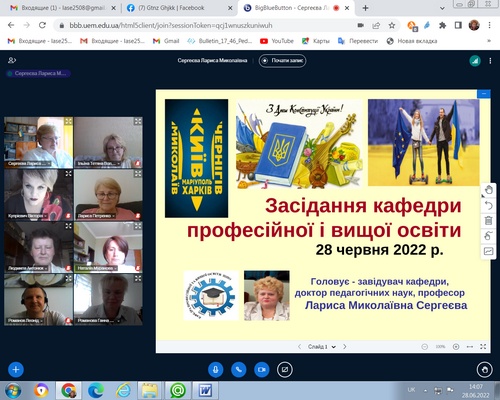Check the connection status indicator

[475, 61]
